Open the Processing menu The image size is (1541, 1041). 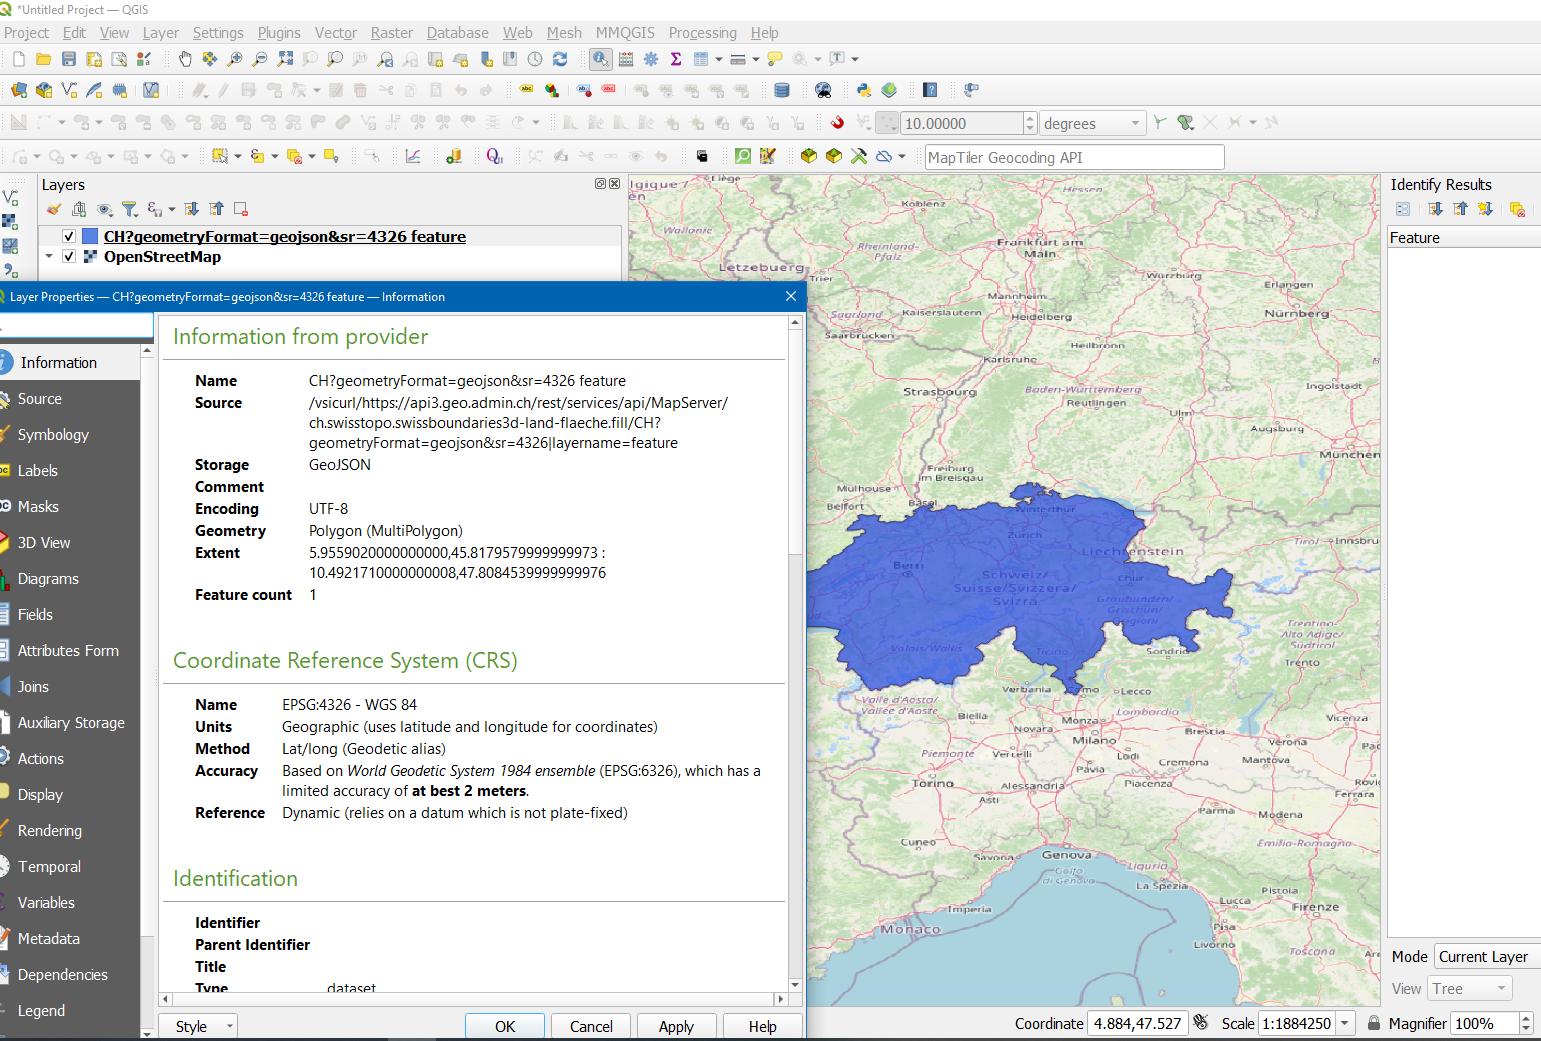click(702, 32)
